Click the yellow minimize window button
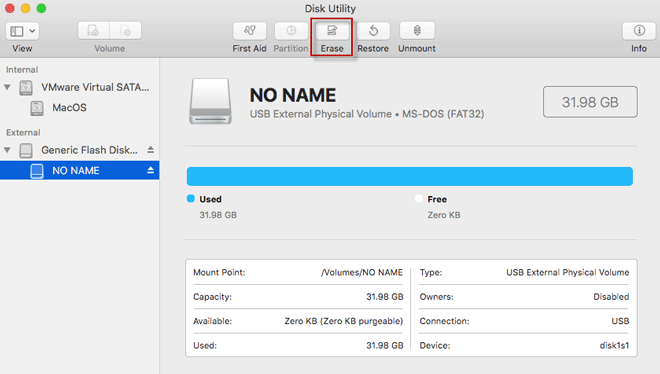The image size is (660, 374). pos(25,8)
